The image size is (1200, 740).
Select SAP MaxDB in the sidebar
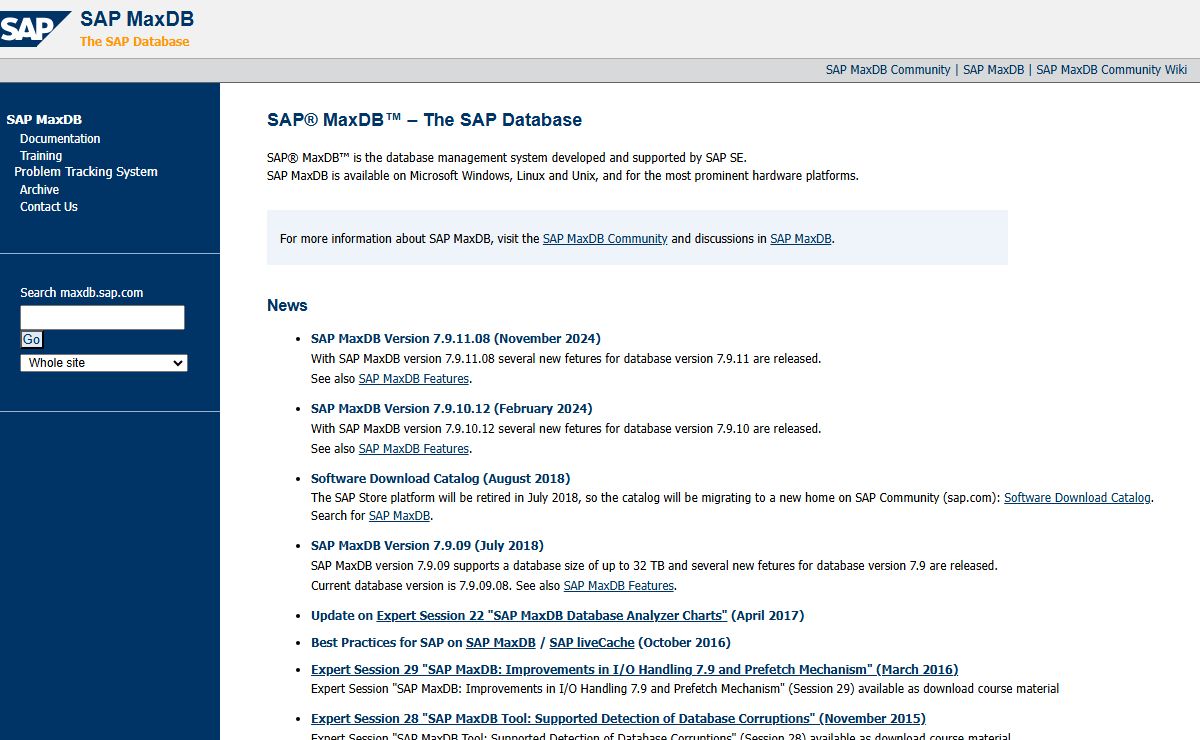pos(44,120)
